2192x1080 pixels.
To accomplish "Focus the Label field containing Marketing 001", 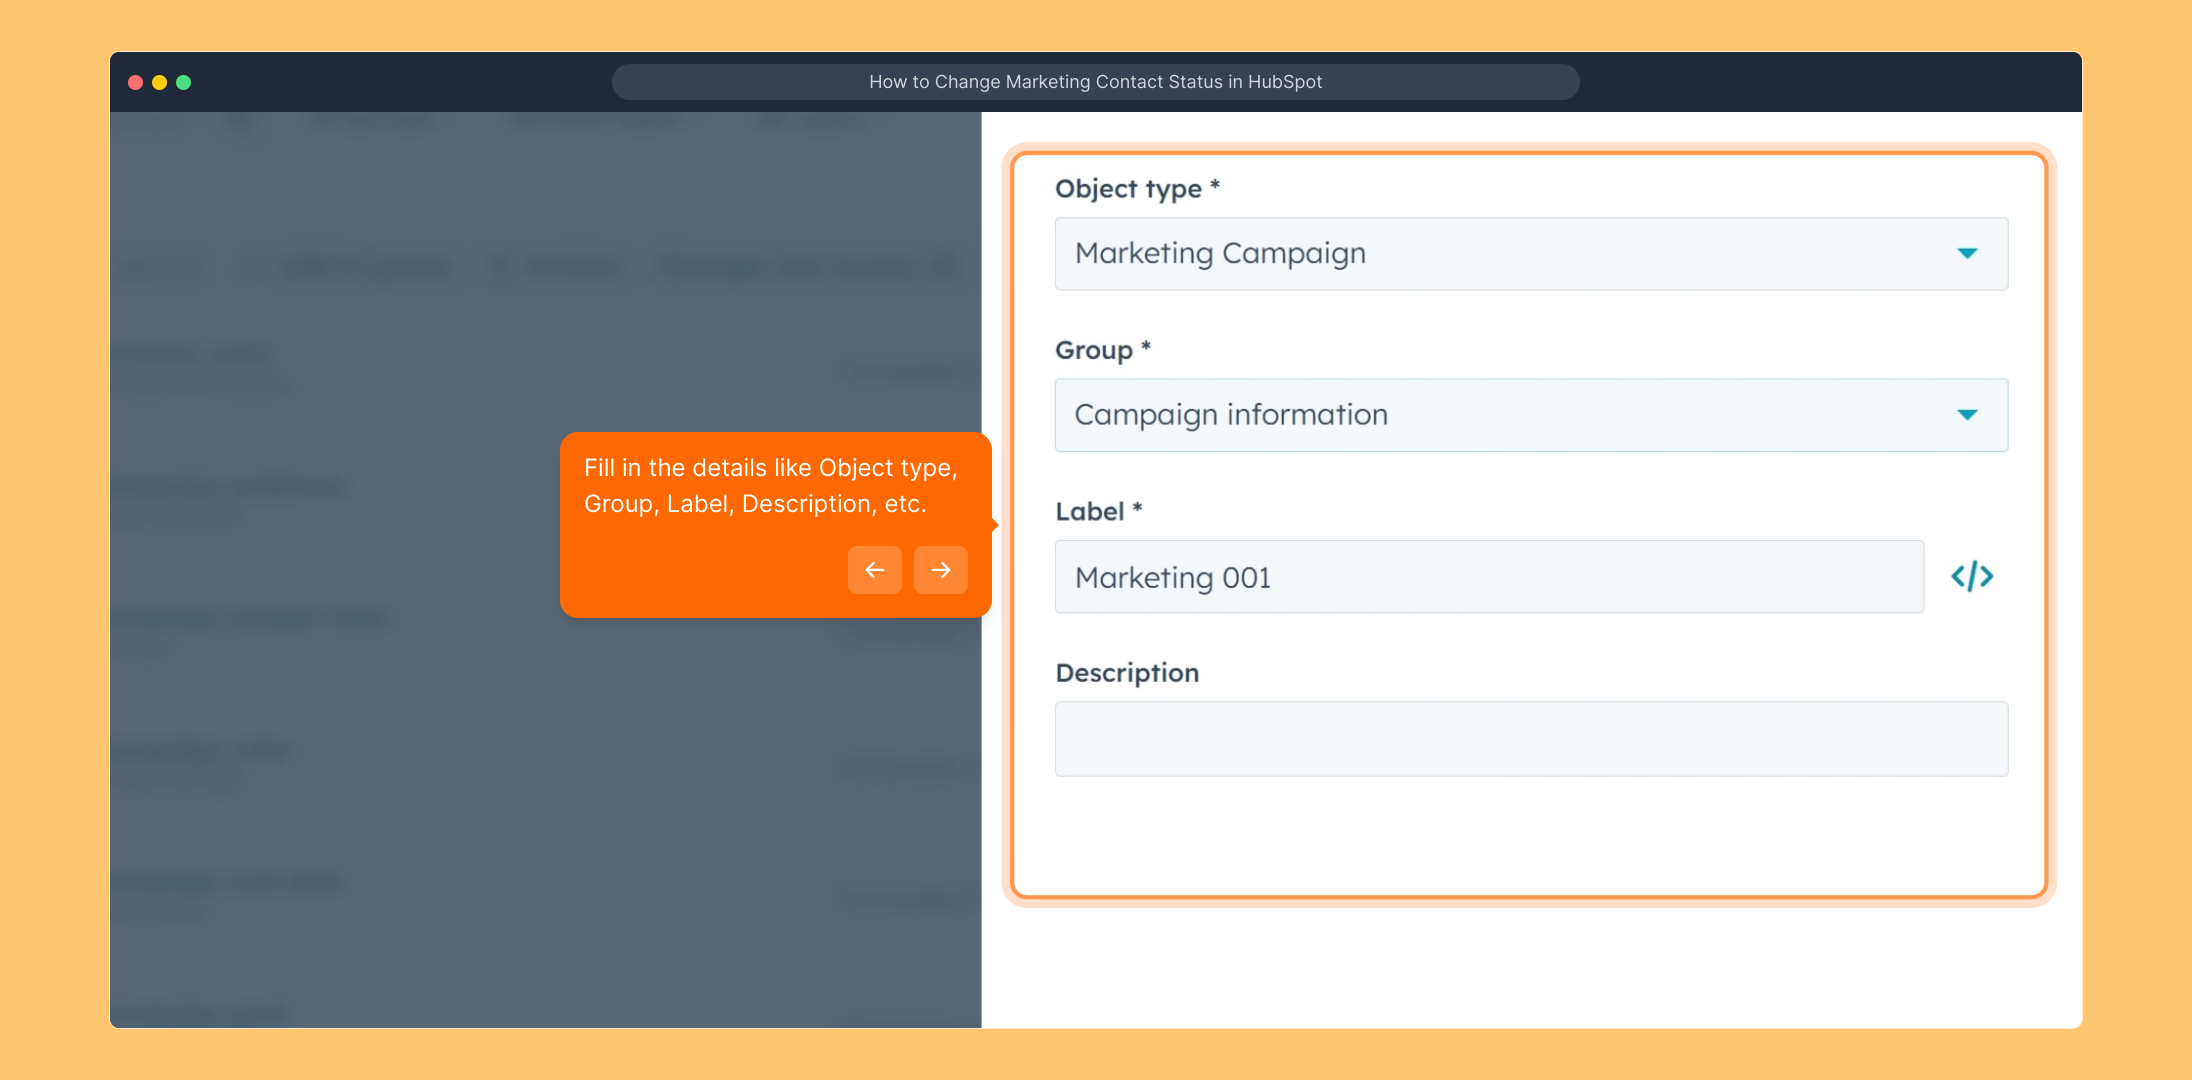I will pyautogui.click(x=1488, y=577).
